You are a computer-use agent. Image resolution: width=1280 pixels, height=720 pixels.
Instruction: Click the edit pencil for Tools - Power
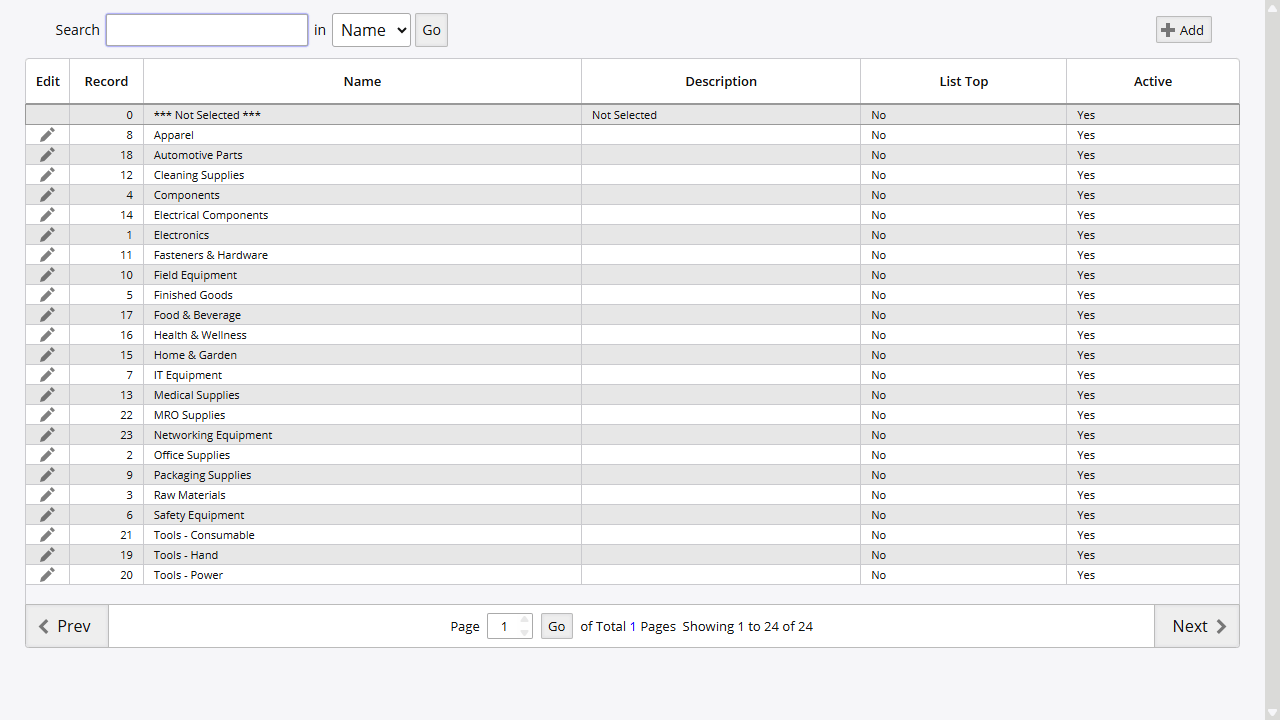click(x=47, y=575)
